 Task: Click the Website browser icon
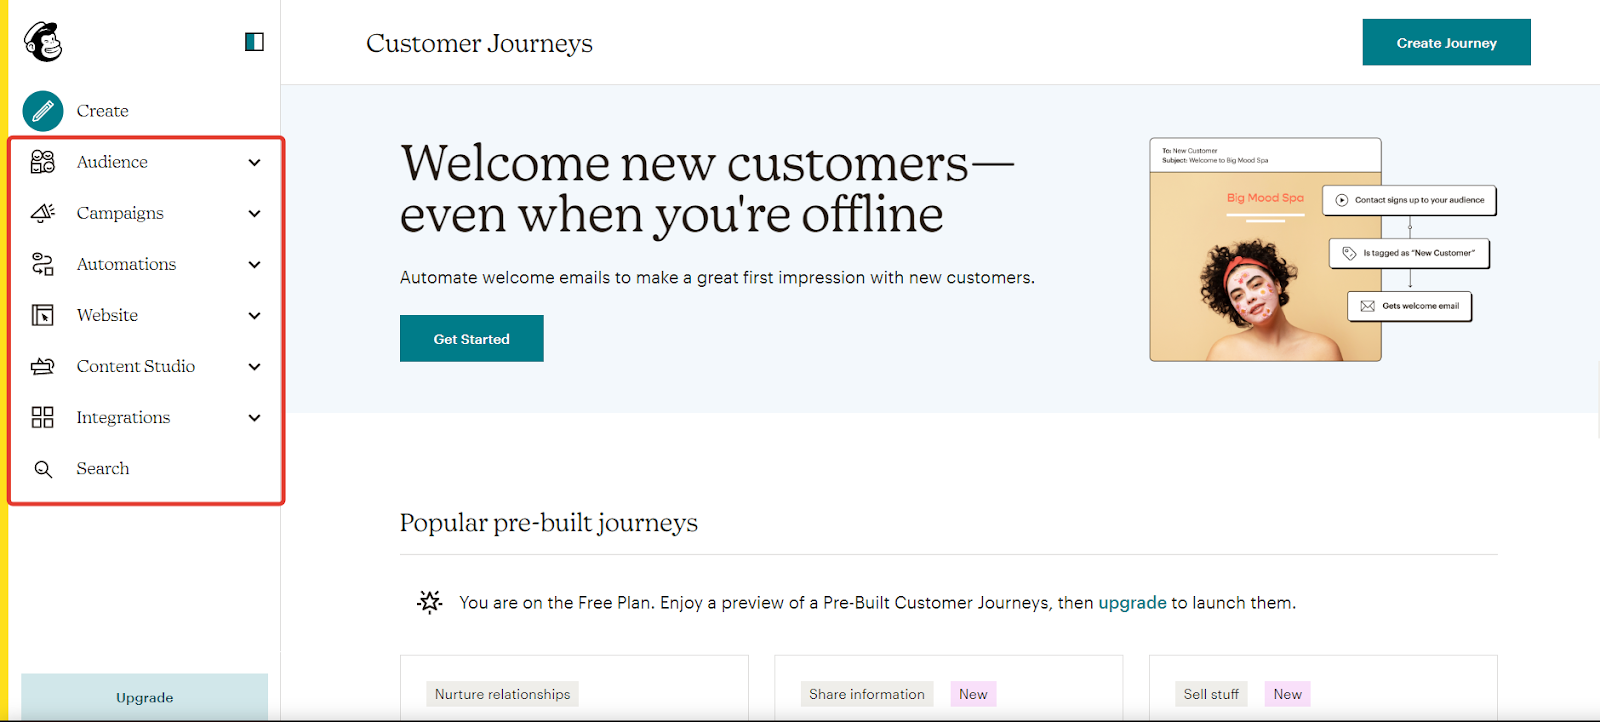42,315
